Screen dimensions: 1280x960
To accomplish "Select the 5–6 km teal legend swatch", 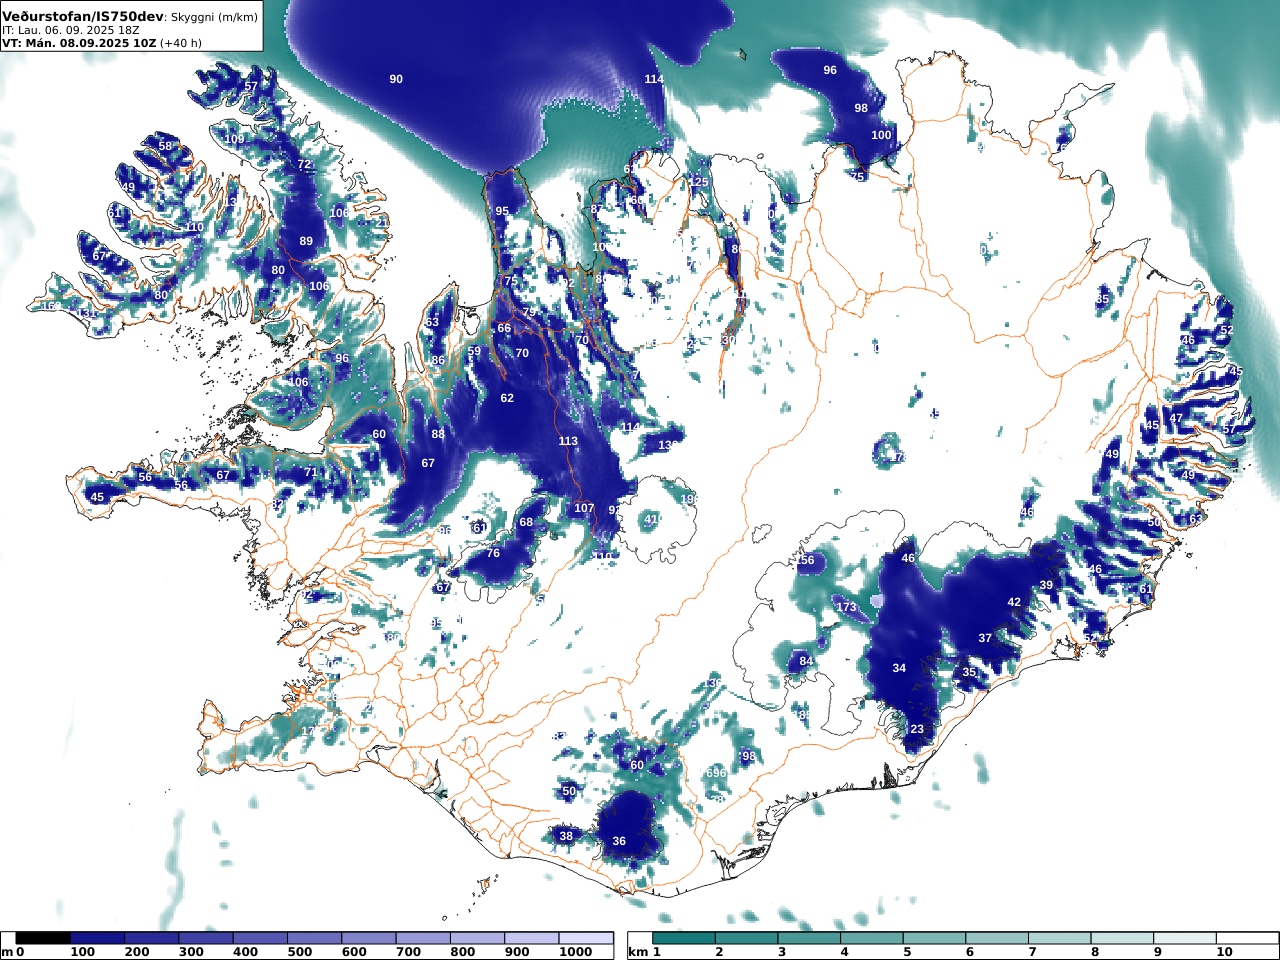I will 934,938.
